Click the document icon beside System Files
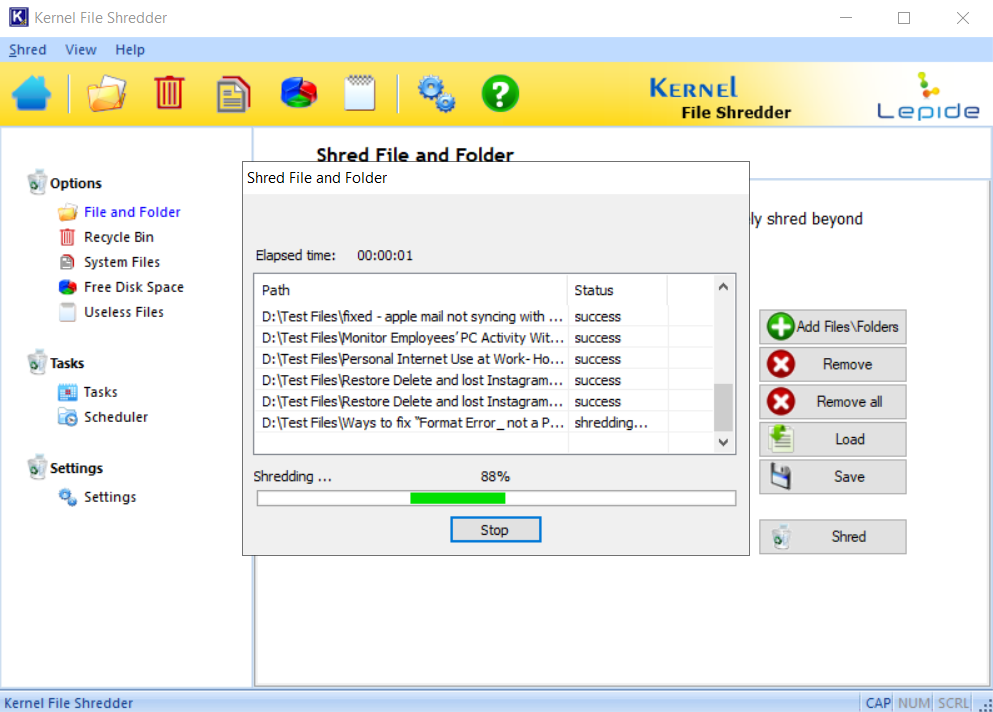Image resolution: width=993 pixels, height=712 pixels. [67, 262]
